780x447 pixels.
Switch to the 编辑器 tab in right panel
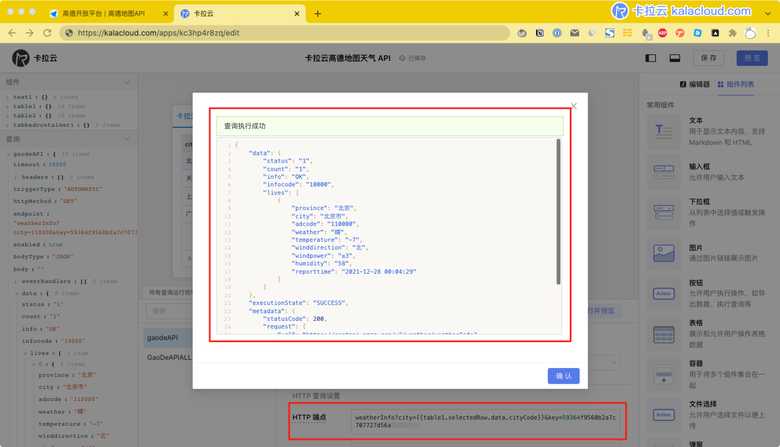[694, 85]
